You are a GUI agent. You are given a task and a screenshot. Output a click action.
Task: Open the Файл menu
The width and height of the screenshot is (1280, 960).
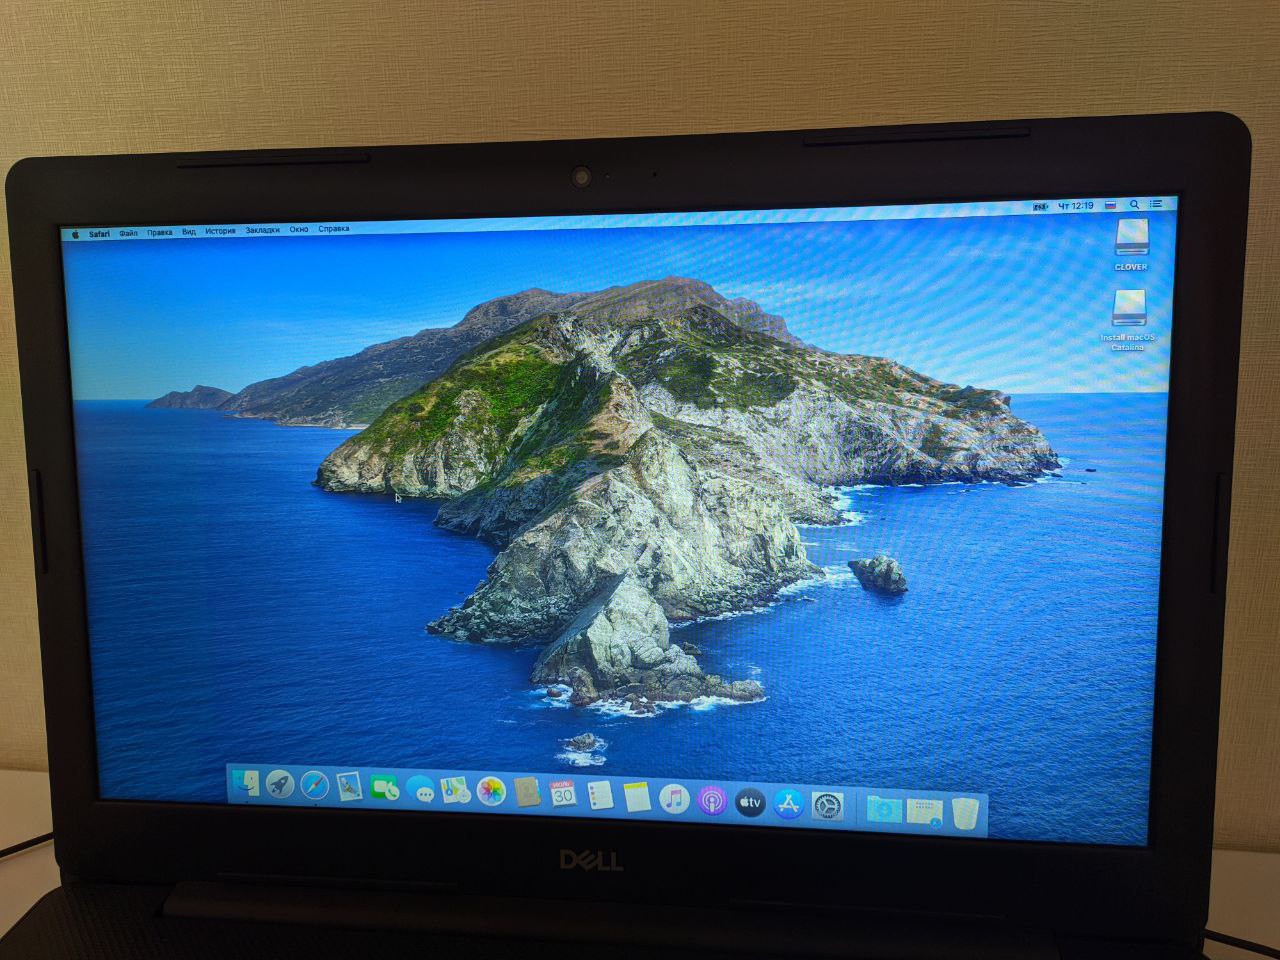[128, 233]
